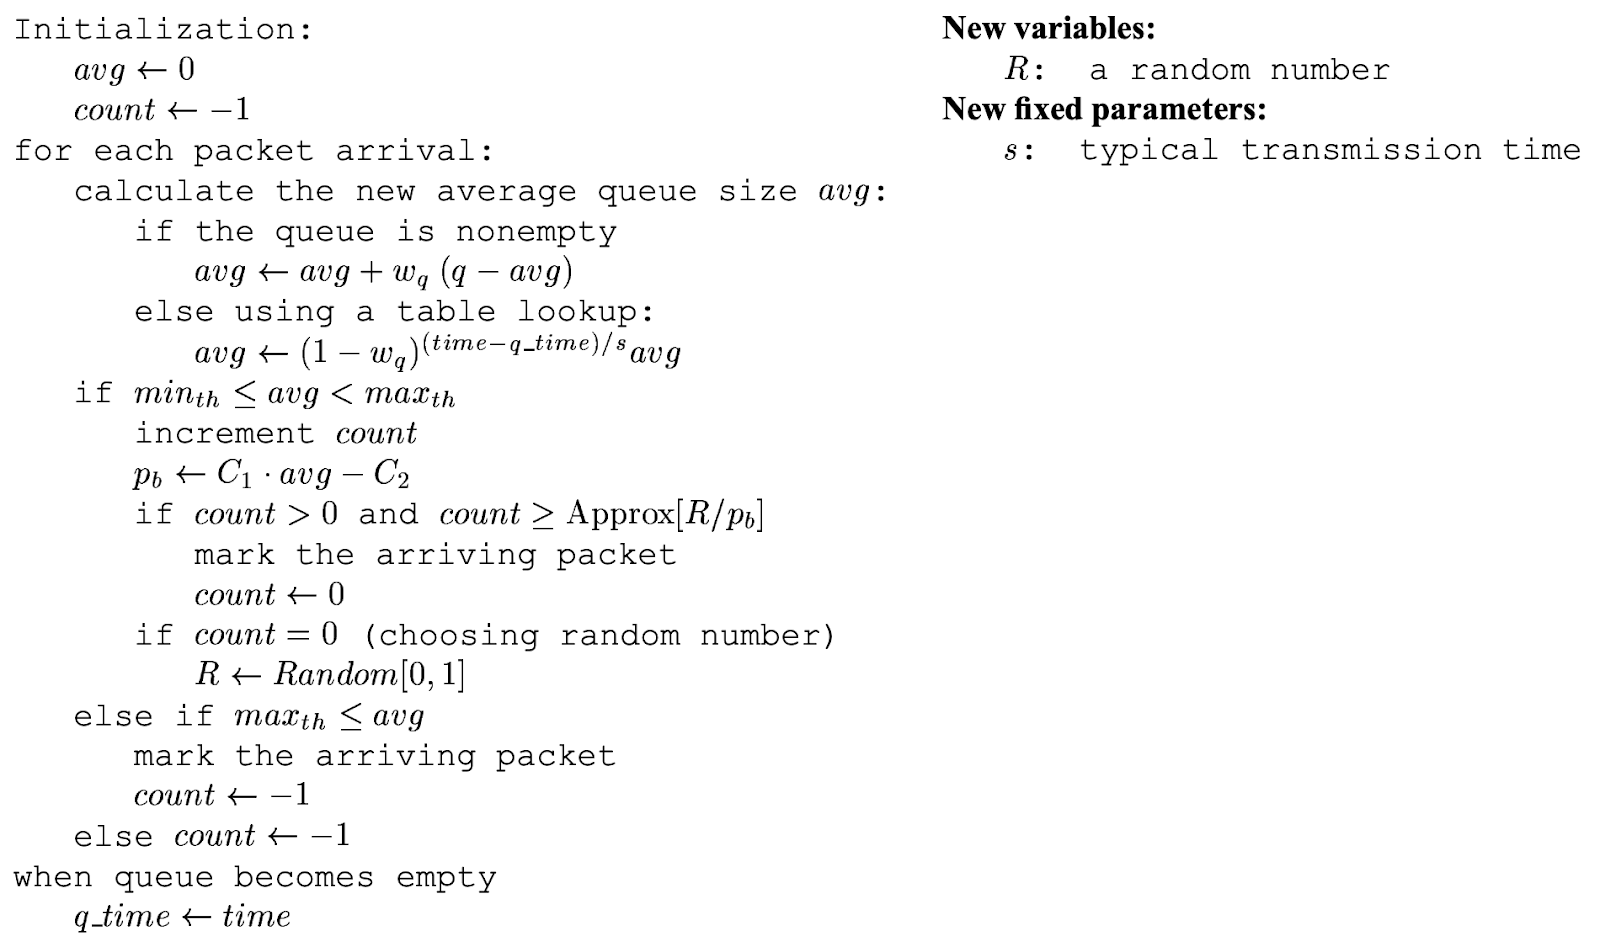Click the 'avg ← 0' initialization line
1600x947 pixels.
coord(134,69)
